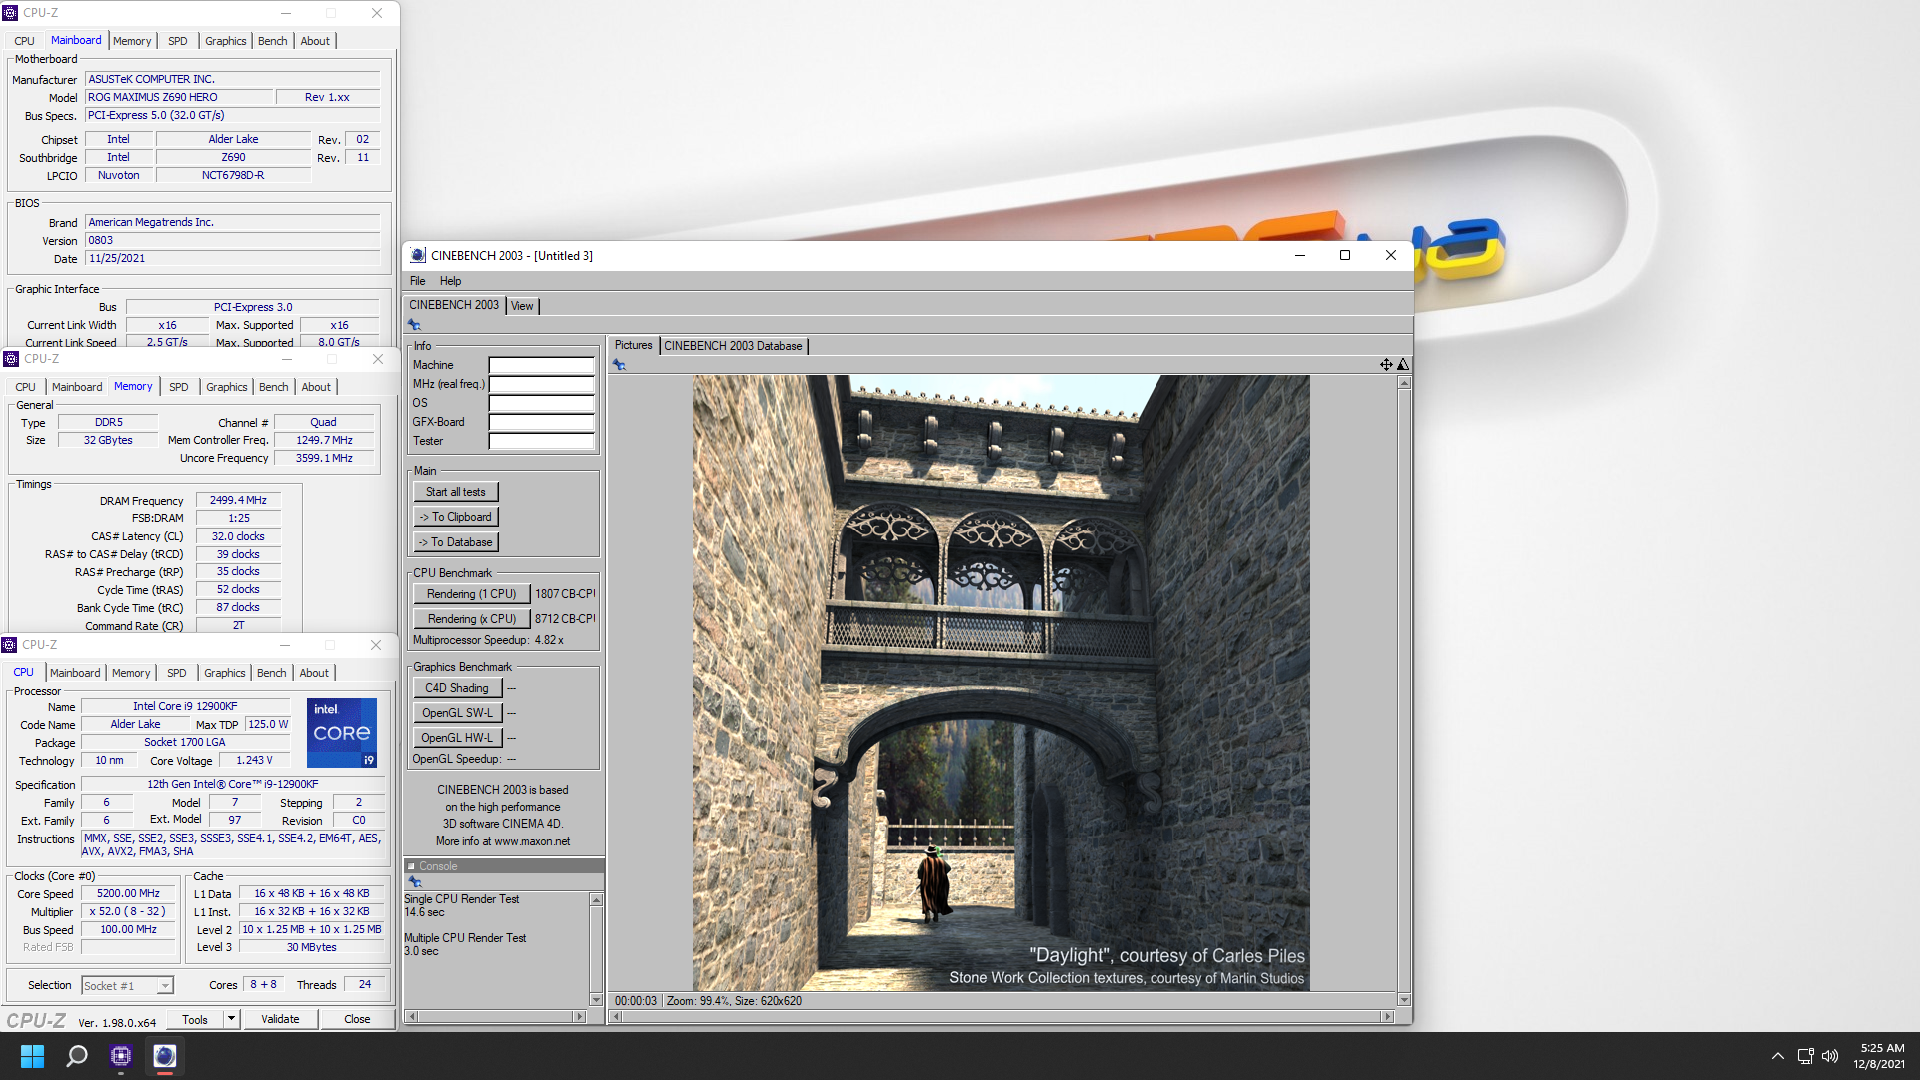Open network settings from the system tray

pos(1805,1056)
